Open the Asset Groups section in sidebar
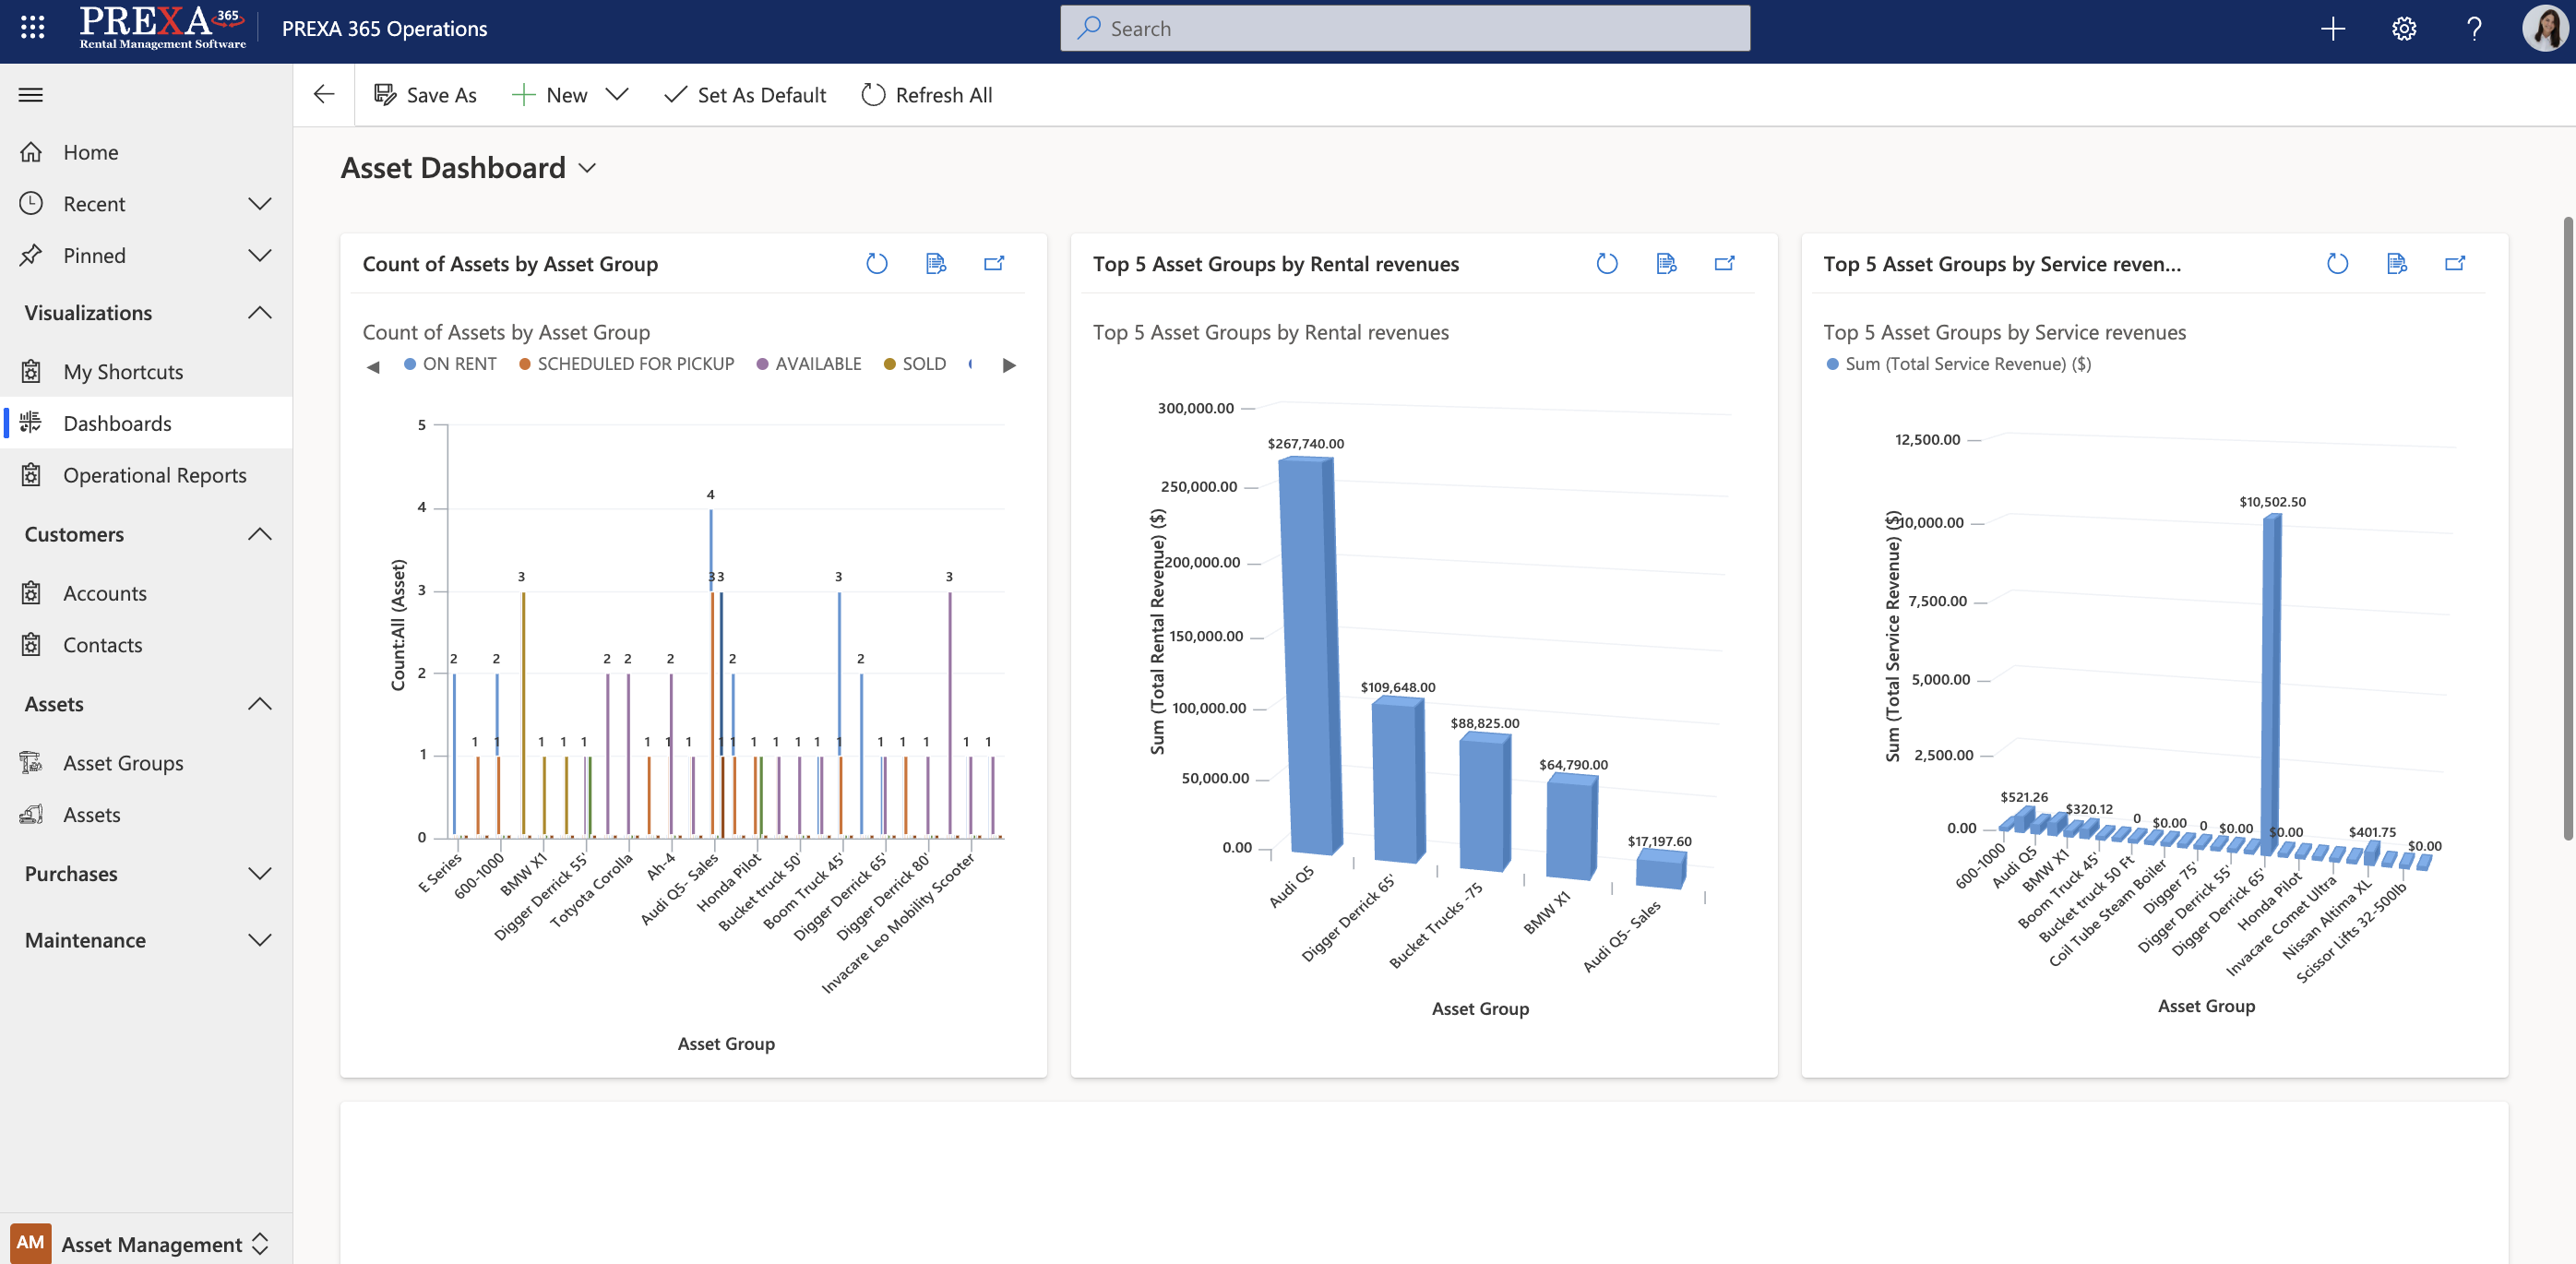2576x1264 pixels. pos(122,762)
